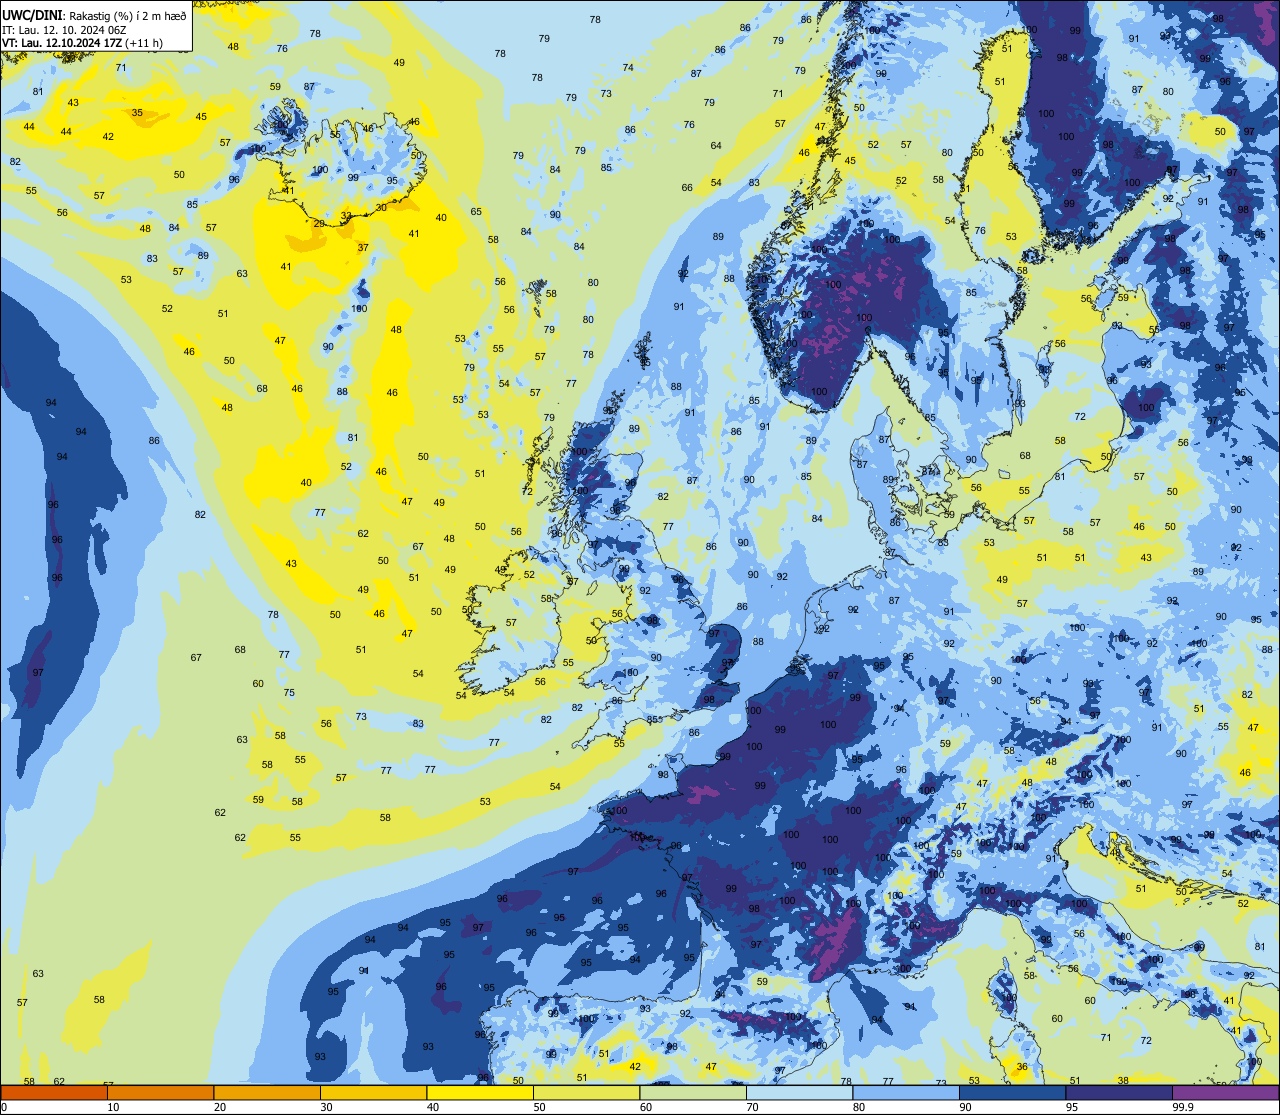Select the bright yellow 40–50 legend swatch
This screenshot has height=1115, width=1280.
[480, 1093]
